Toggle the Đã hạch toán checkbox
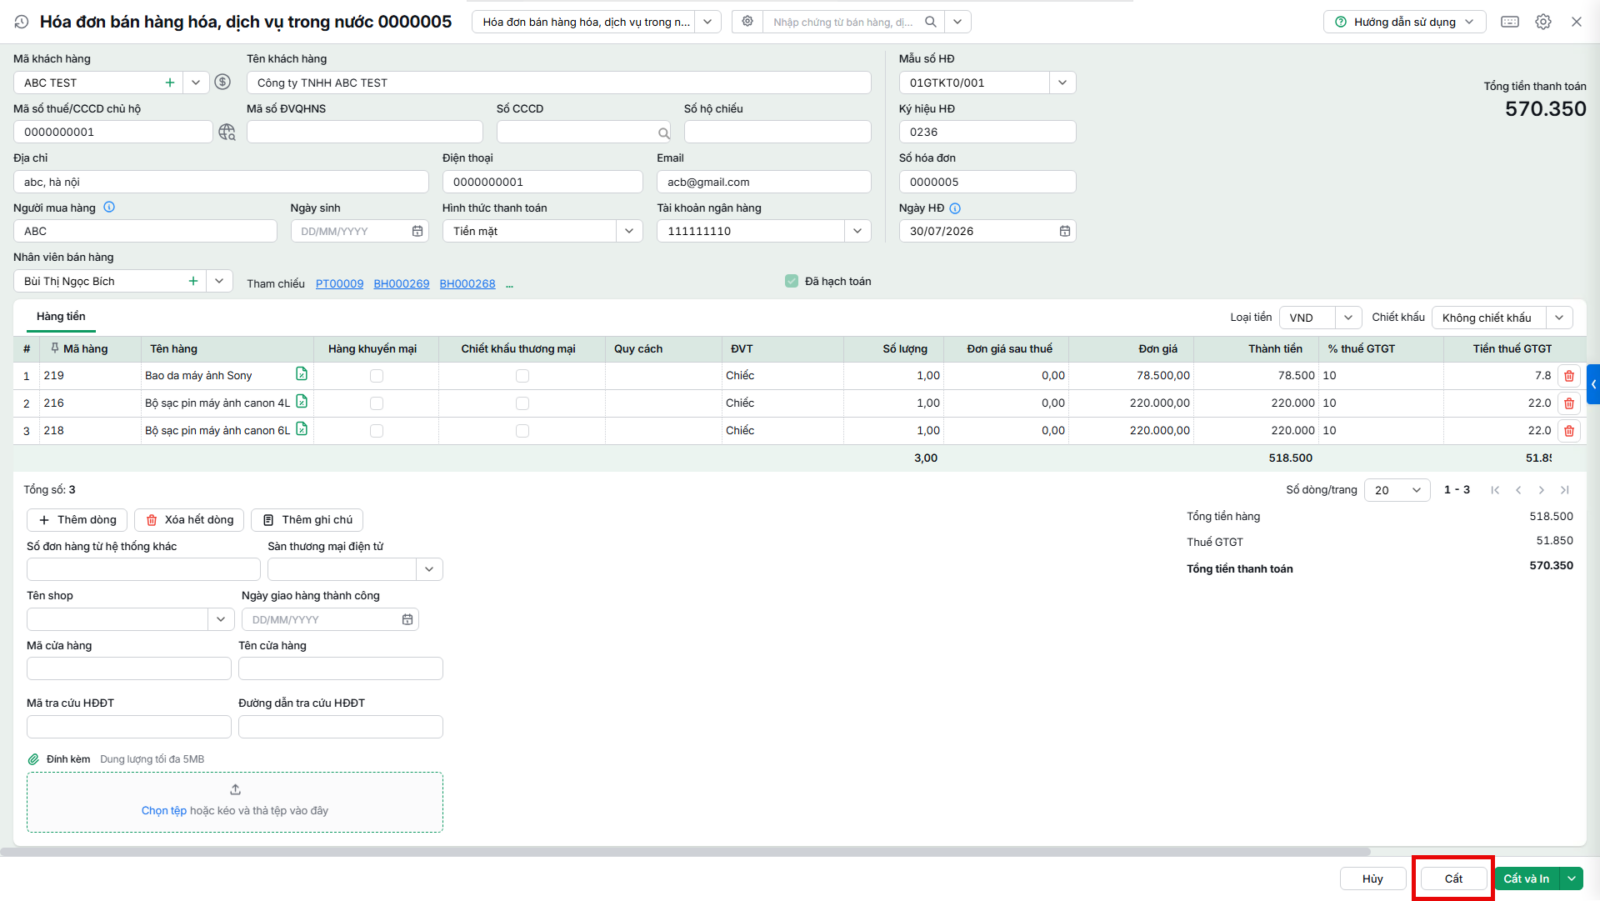The height and width of the screenshot is (901, 1600). coord(792,281)
